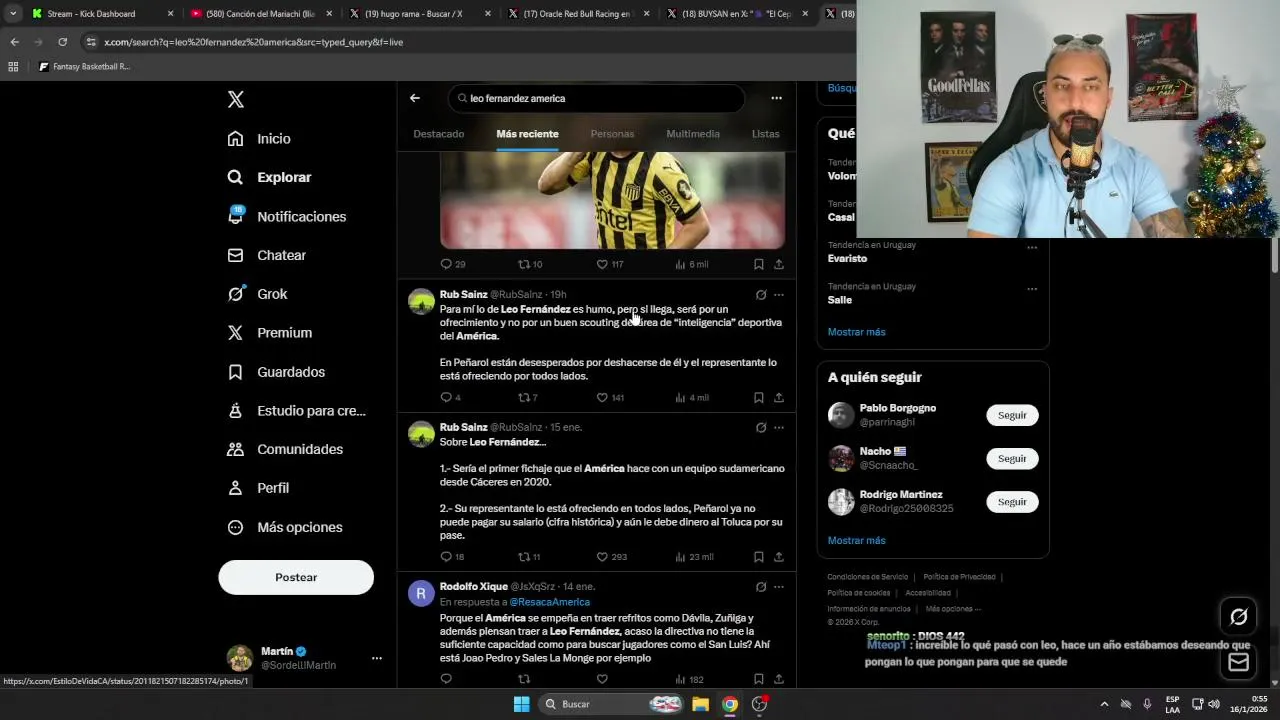The width and height of the screenshot is (1280, 720).
Task: Open browser tab list dropdown
Action: (13, 14)
